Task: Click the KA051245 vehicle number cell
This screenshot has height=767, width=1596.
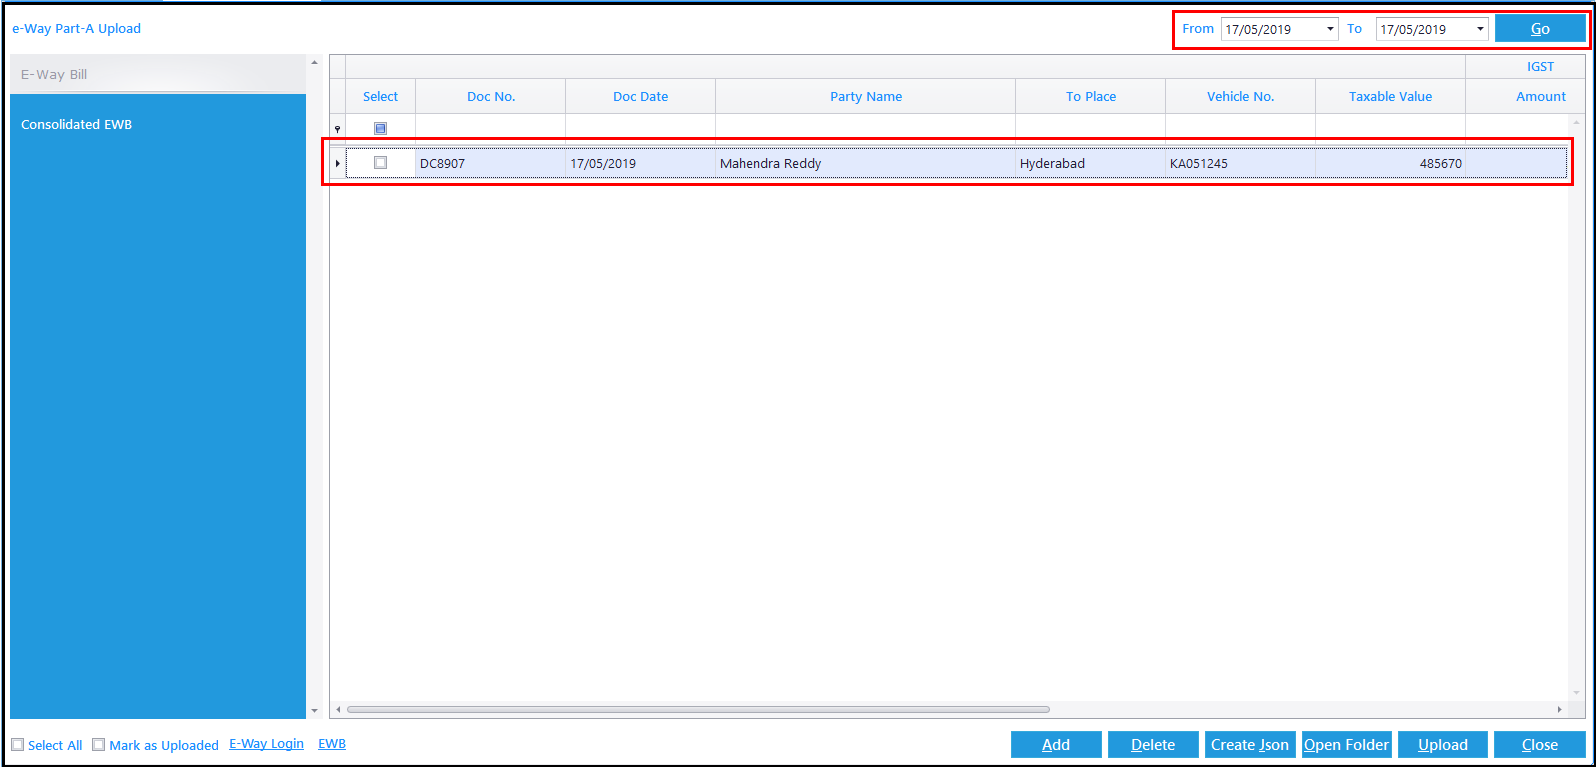Action: (x=1241, y=163)
